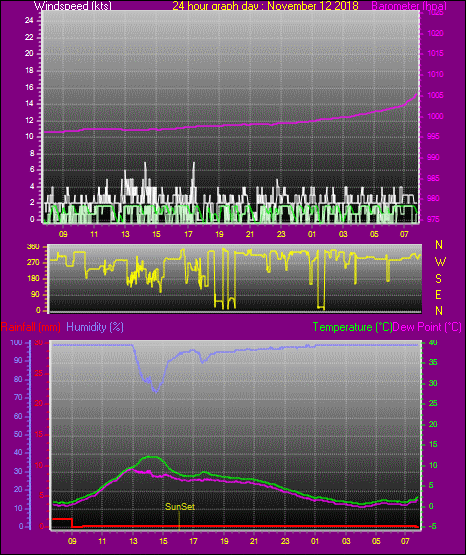Click the 24 windspeed scale value

29,21
